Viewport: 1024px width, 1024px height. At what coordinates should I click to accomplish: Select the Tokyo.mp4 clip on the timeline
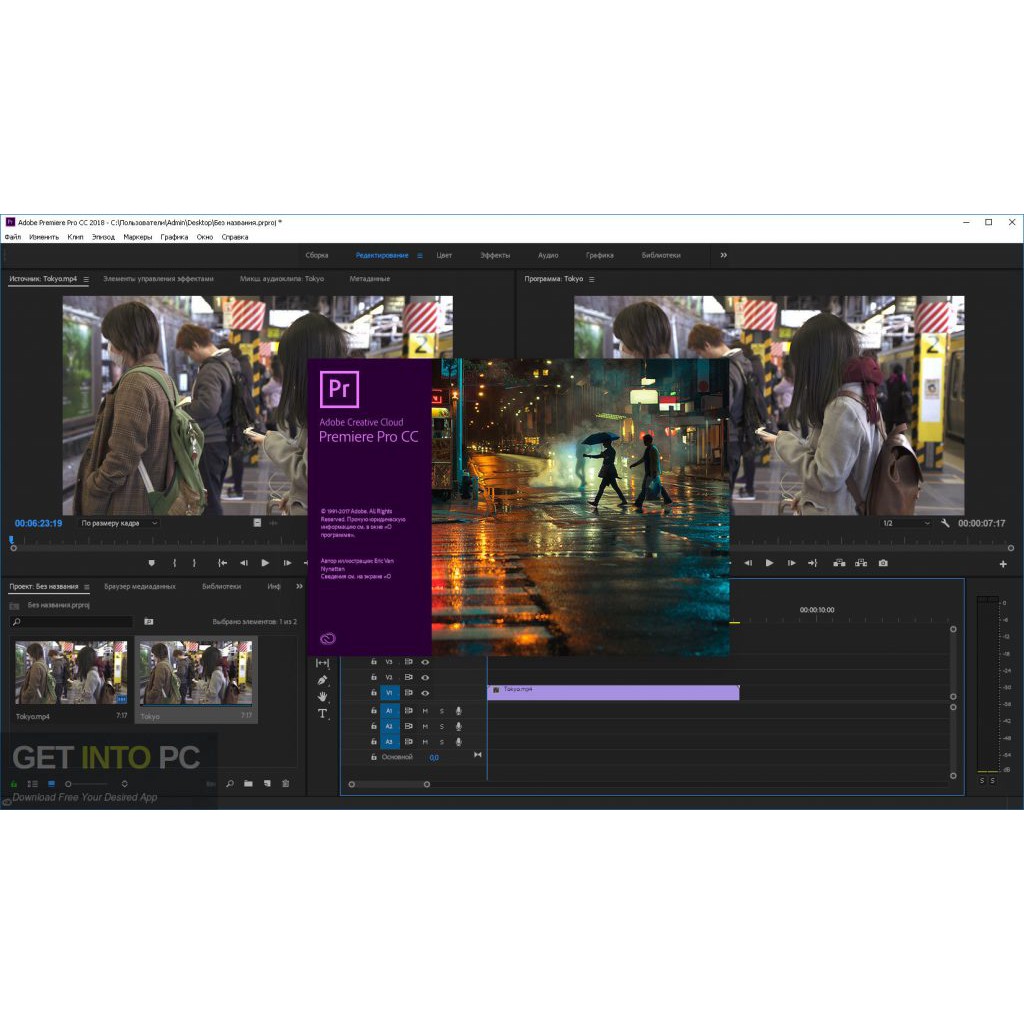pos(613,692)
